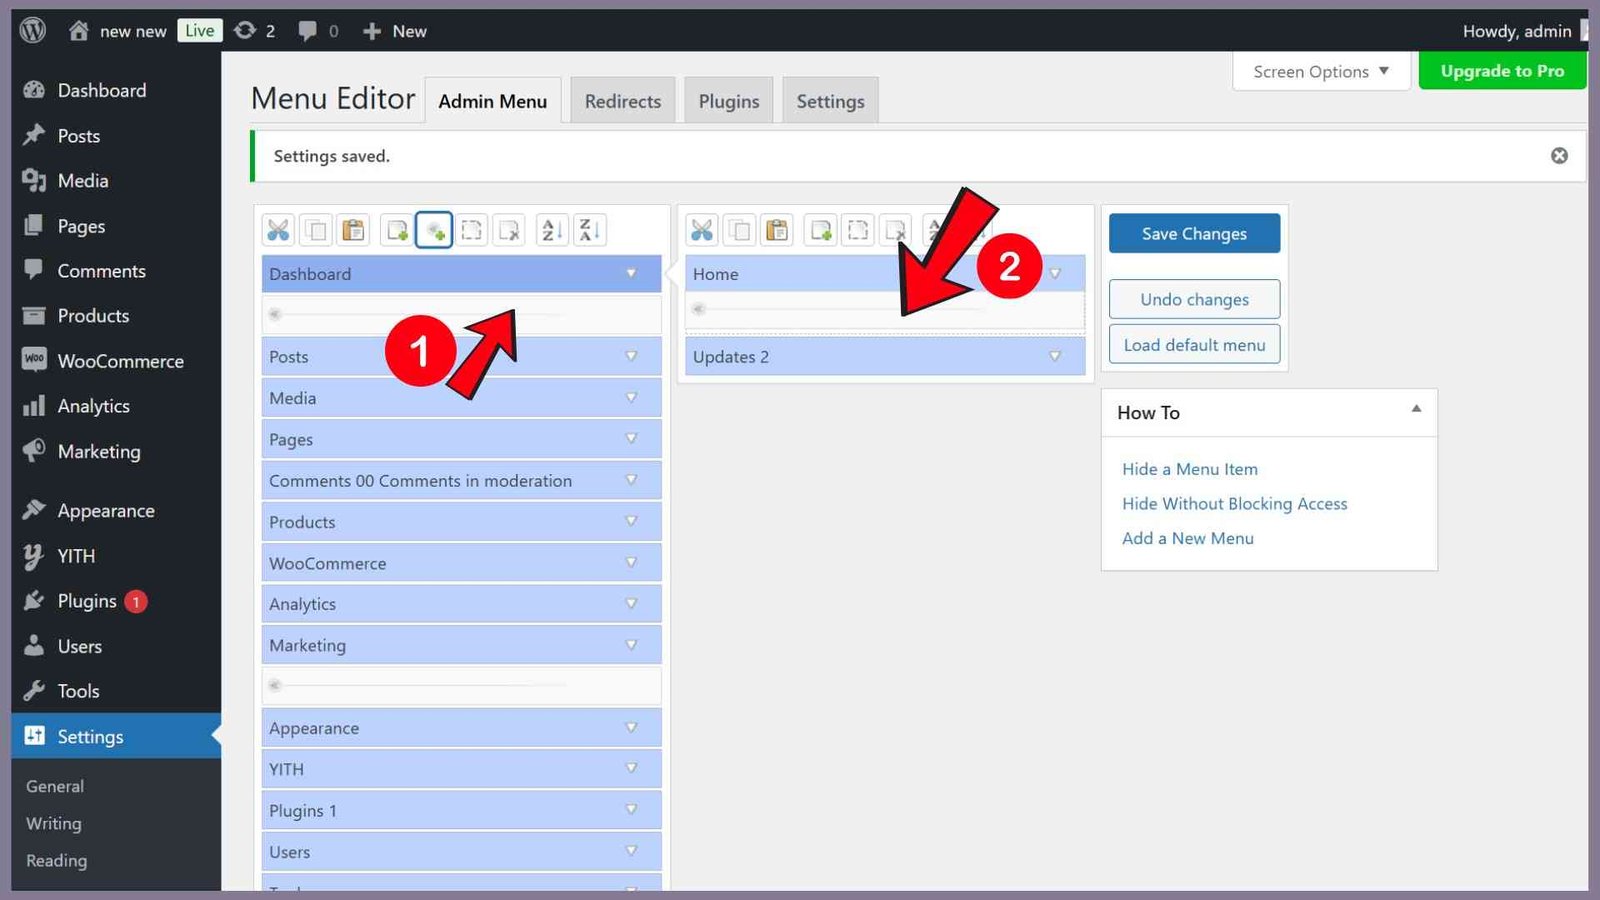Screen dimensions: 1600x900
Task: Expand the Dashboard menu item settings
Action: (631, 273)
